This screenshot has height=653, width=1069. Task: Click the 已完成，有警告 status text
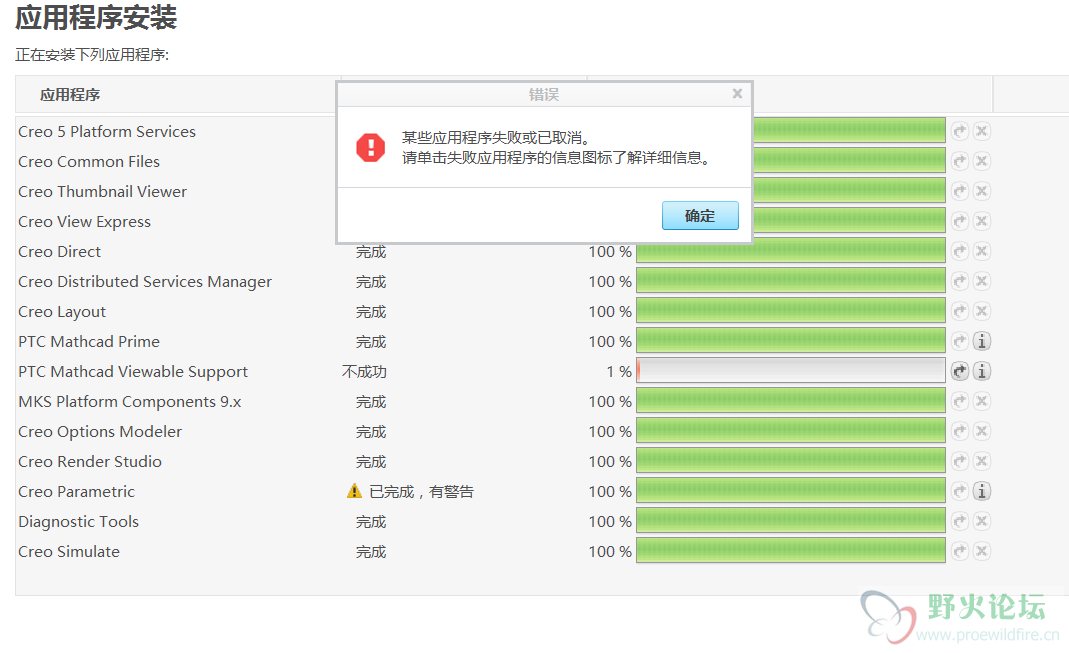[421, 491]
